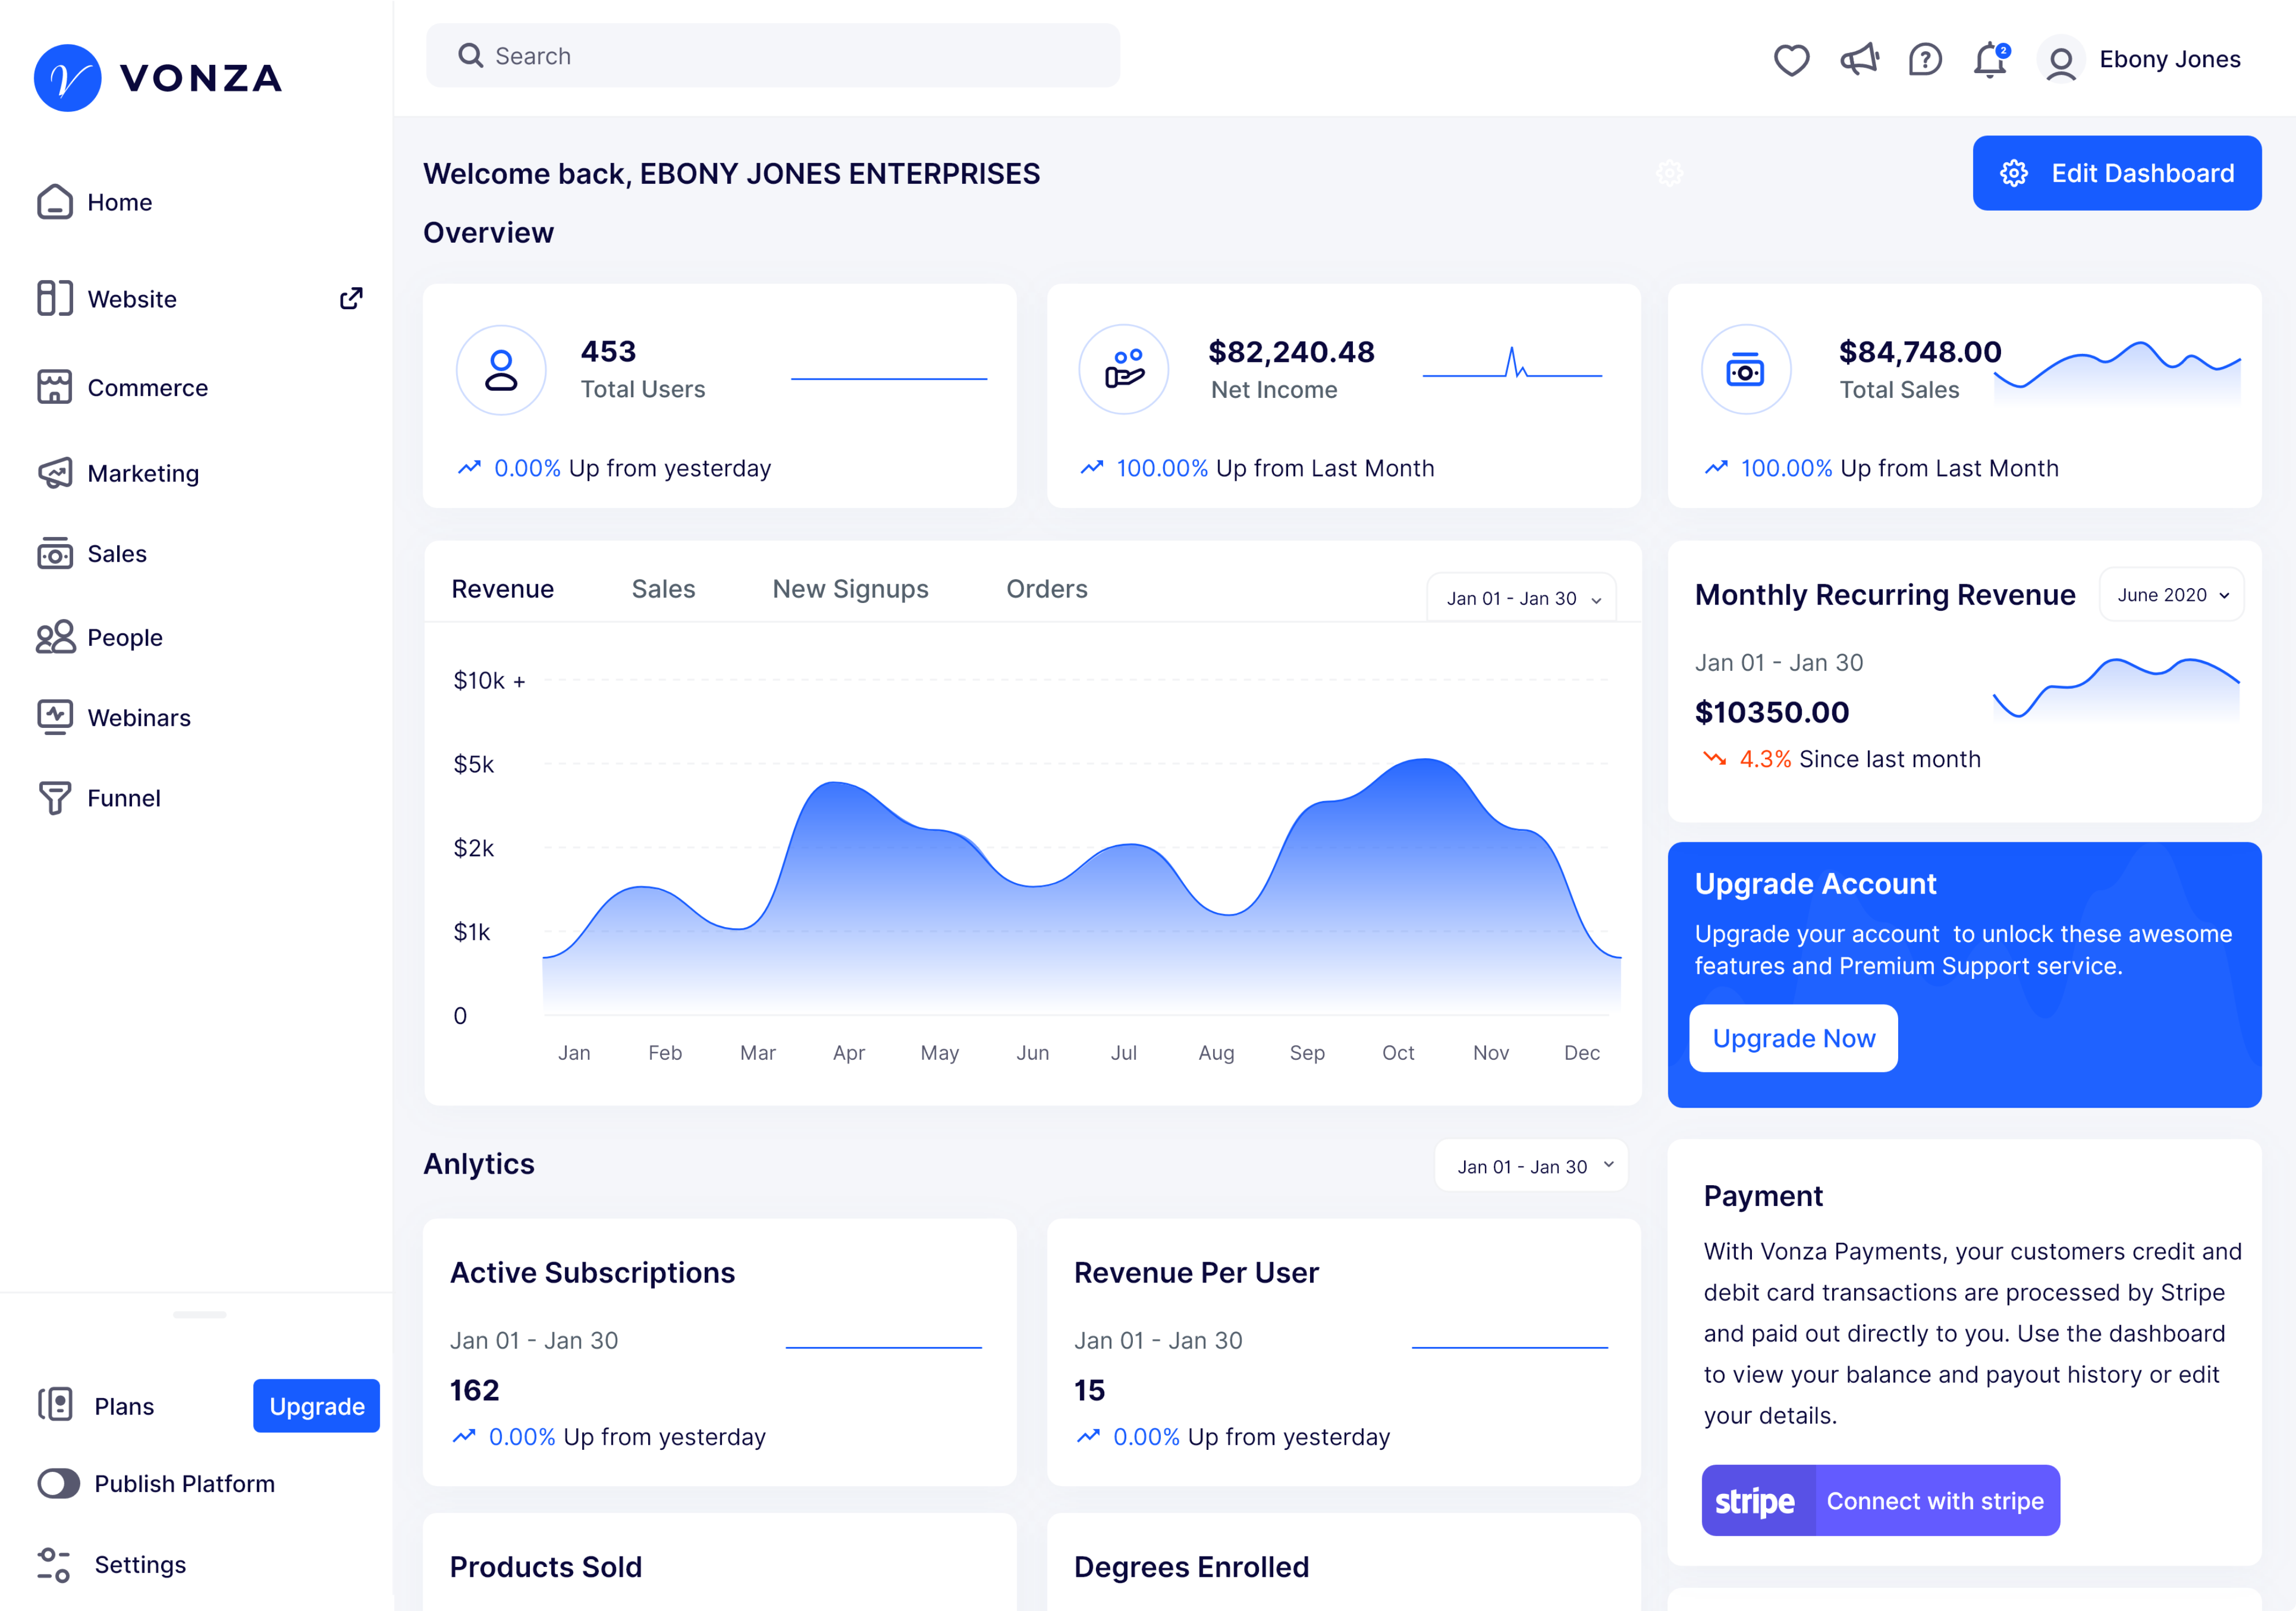
Task: Open the Jan 01 - Jan 30 chart date selector
Action: pos(1521,597)
